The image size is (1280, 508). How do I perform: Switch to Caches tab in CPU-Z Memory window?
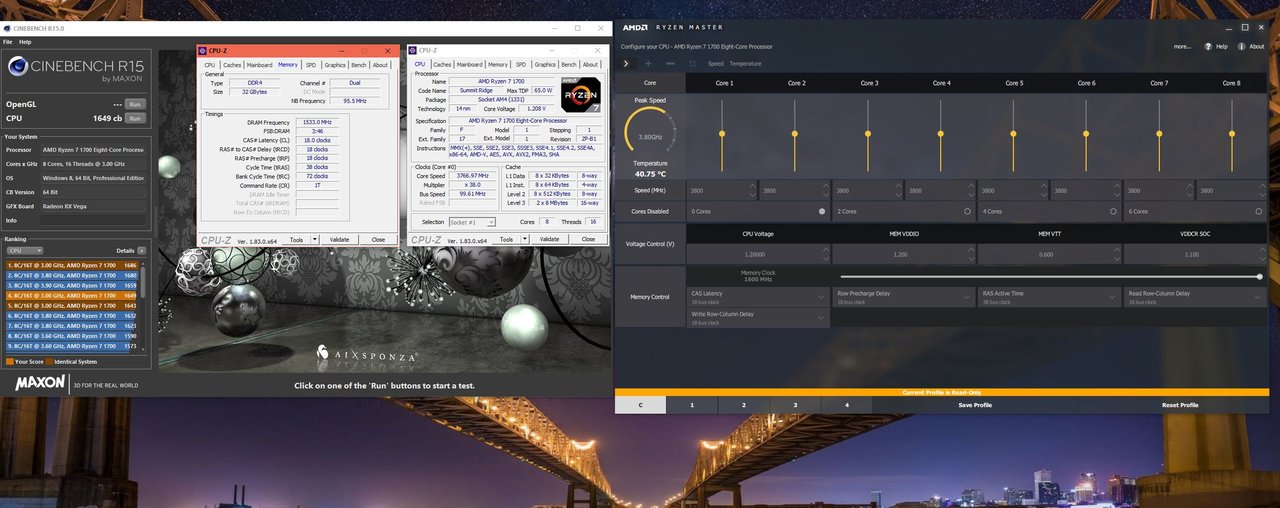click(232, 64)
